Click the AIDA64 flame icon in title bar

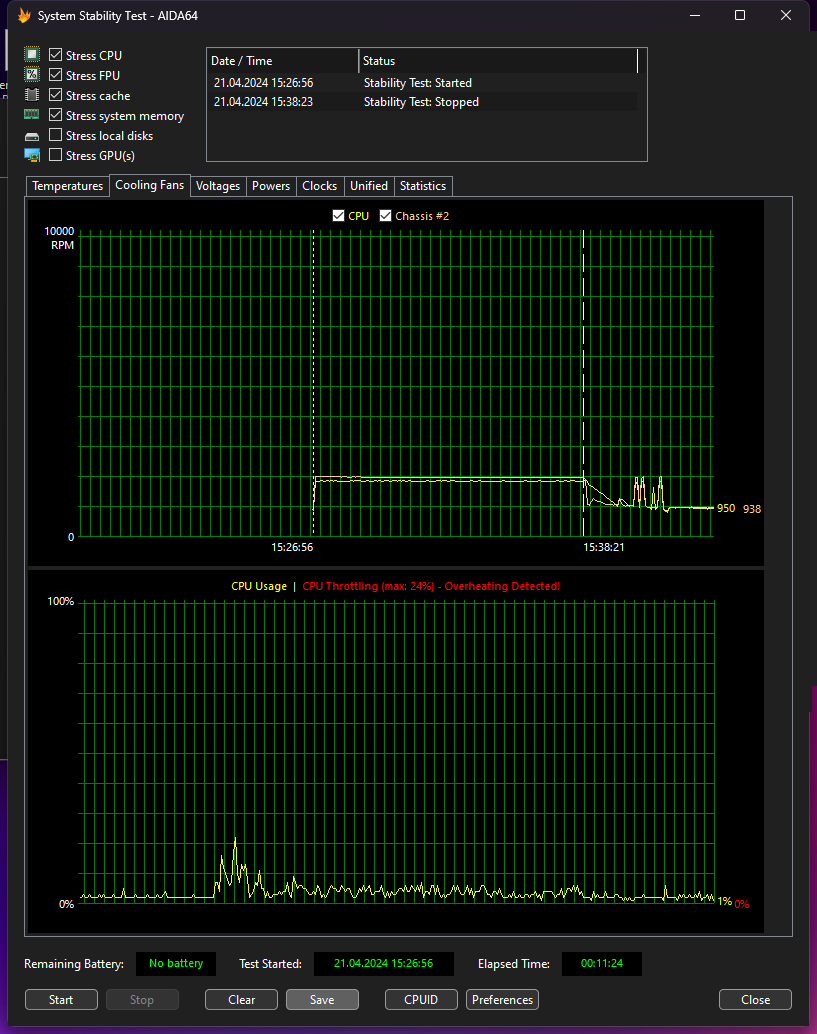[x=24, y=16]
